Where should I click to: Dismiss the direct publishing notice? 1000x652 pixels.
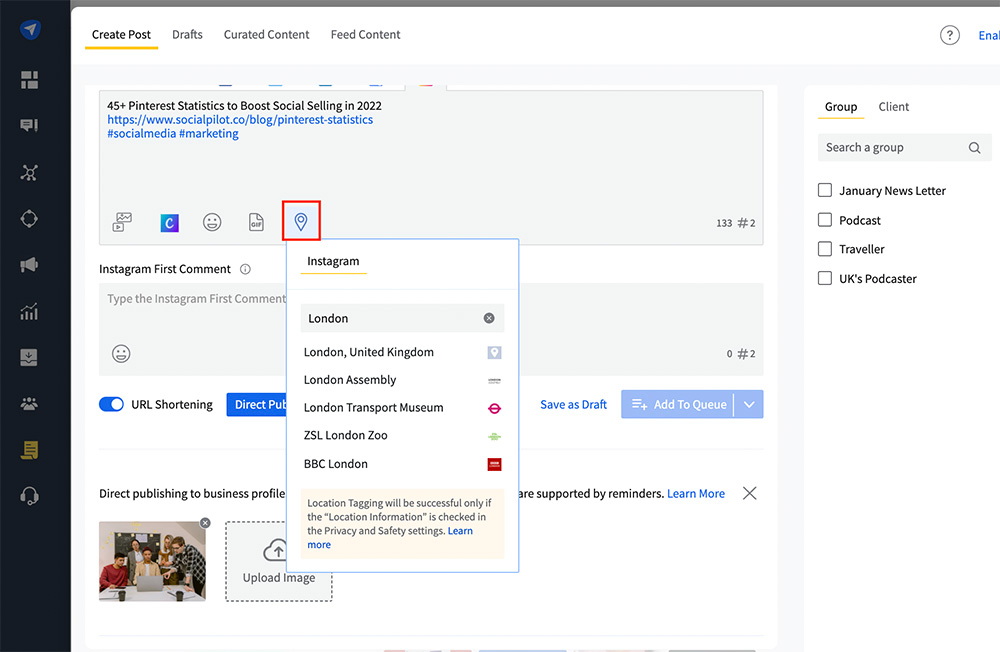pyautogui.click(x=749, y=493)
